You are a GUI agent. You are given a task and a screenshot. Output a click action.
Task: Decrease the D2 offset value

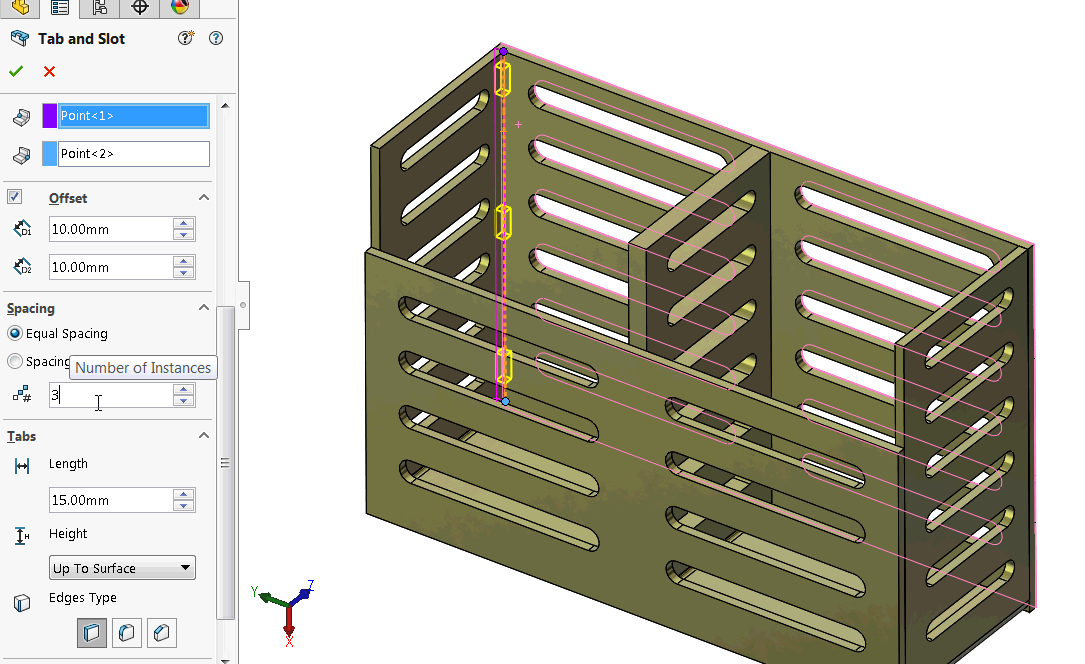[x=183, y=273]
